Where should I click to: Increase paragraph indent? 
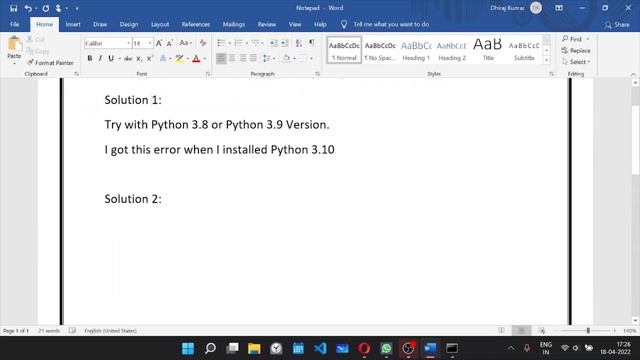tap(285, 43)
